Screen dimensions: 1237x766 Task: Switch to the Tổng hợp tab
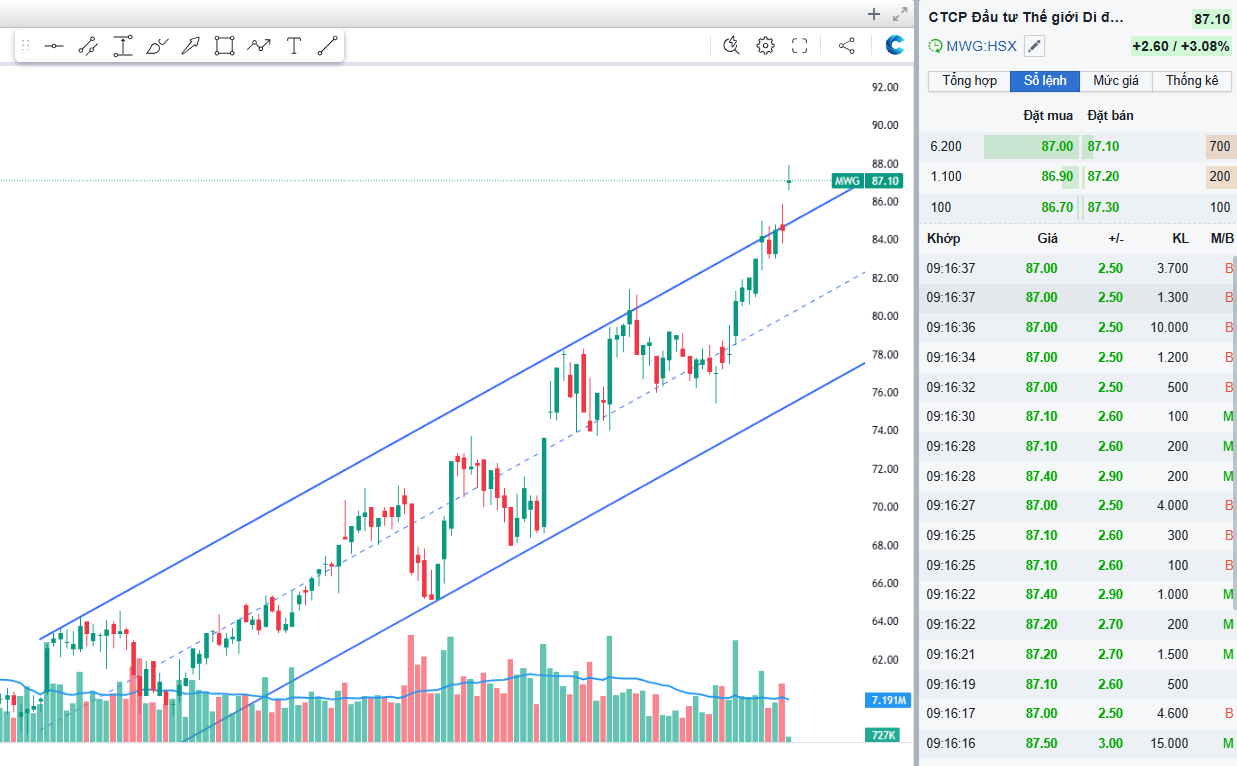tap(969, 81)
